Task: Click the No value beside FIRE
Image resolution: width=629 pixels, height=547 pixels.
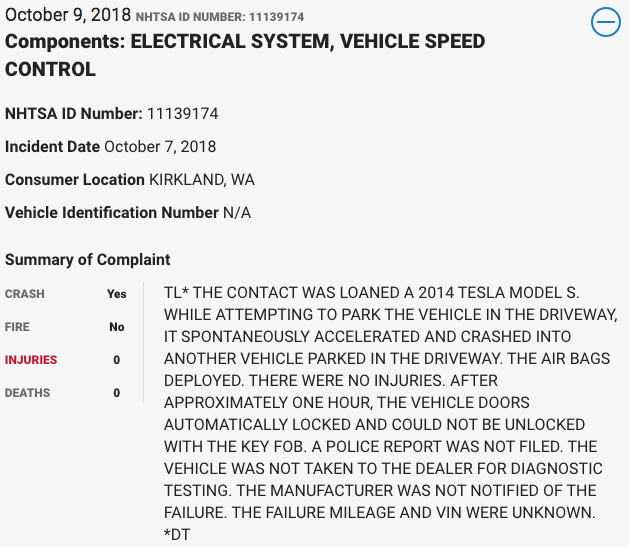Action: pyautogui.click(x=117, y=327)
